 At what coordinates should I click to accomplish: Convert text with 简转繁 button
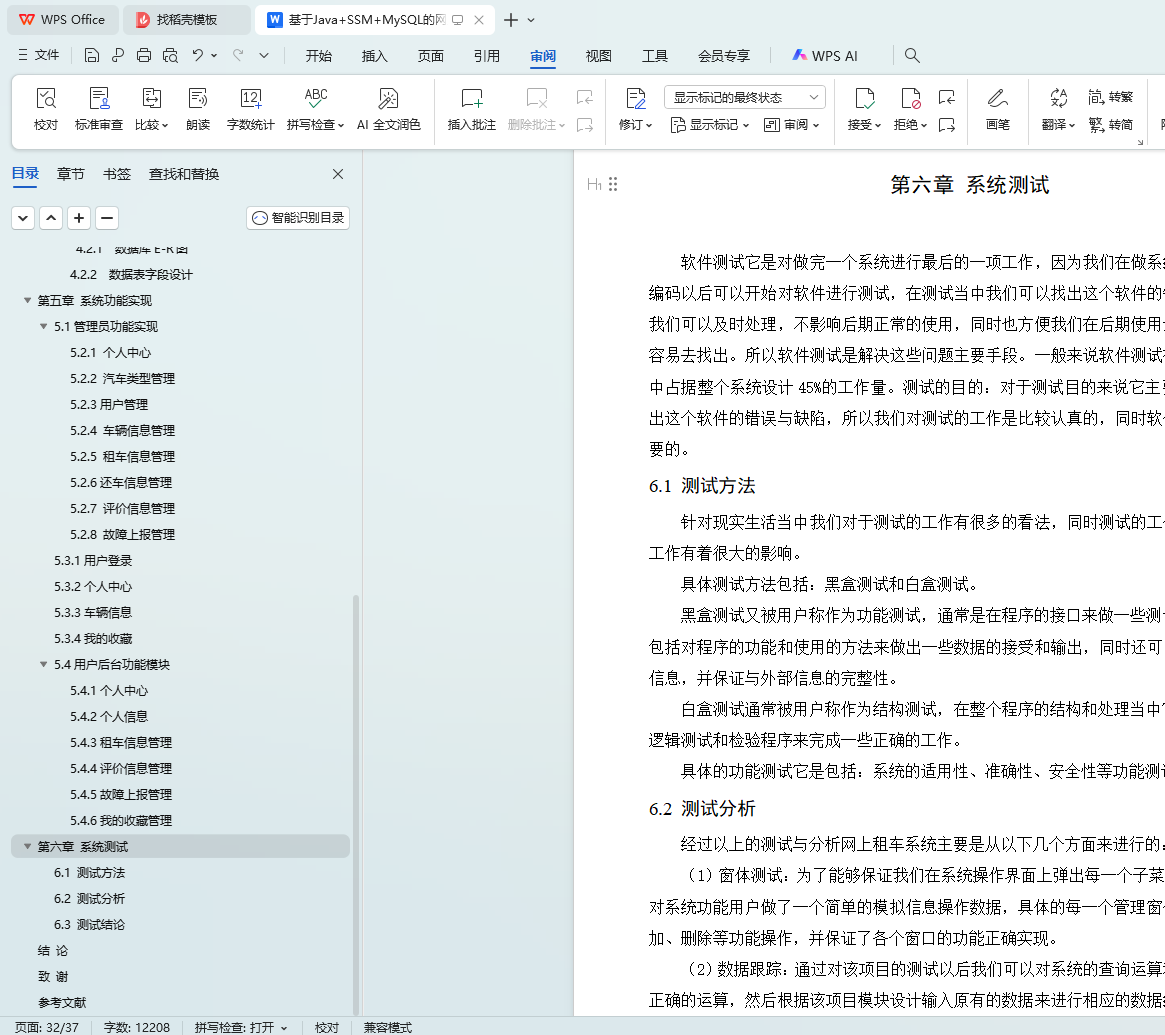pos(1111,97)
